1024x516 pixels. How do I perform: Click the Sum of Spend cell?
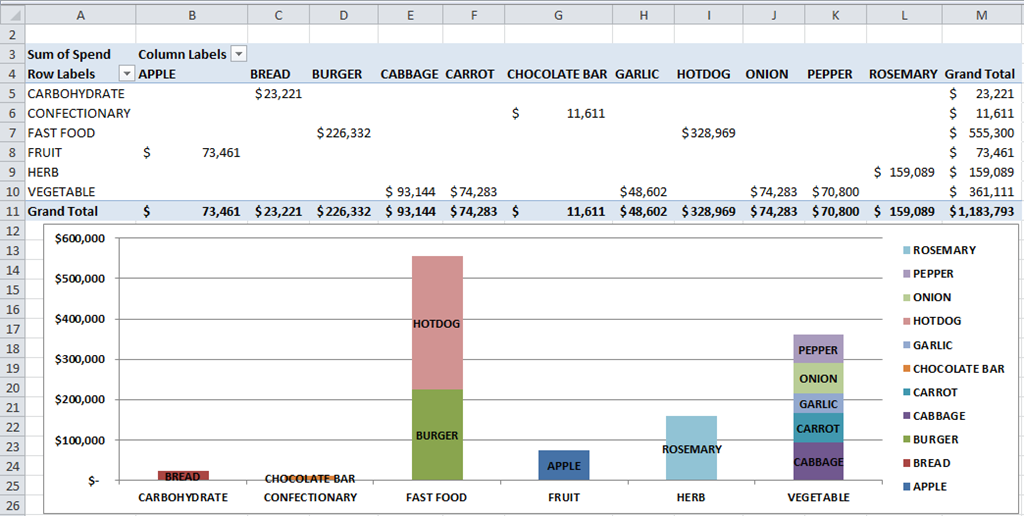80,54
